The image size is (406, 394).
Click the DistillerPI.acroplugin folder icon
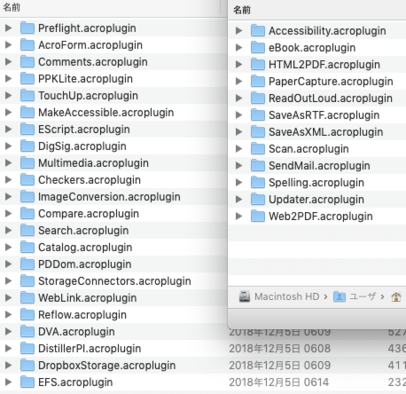point(27,348)
